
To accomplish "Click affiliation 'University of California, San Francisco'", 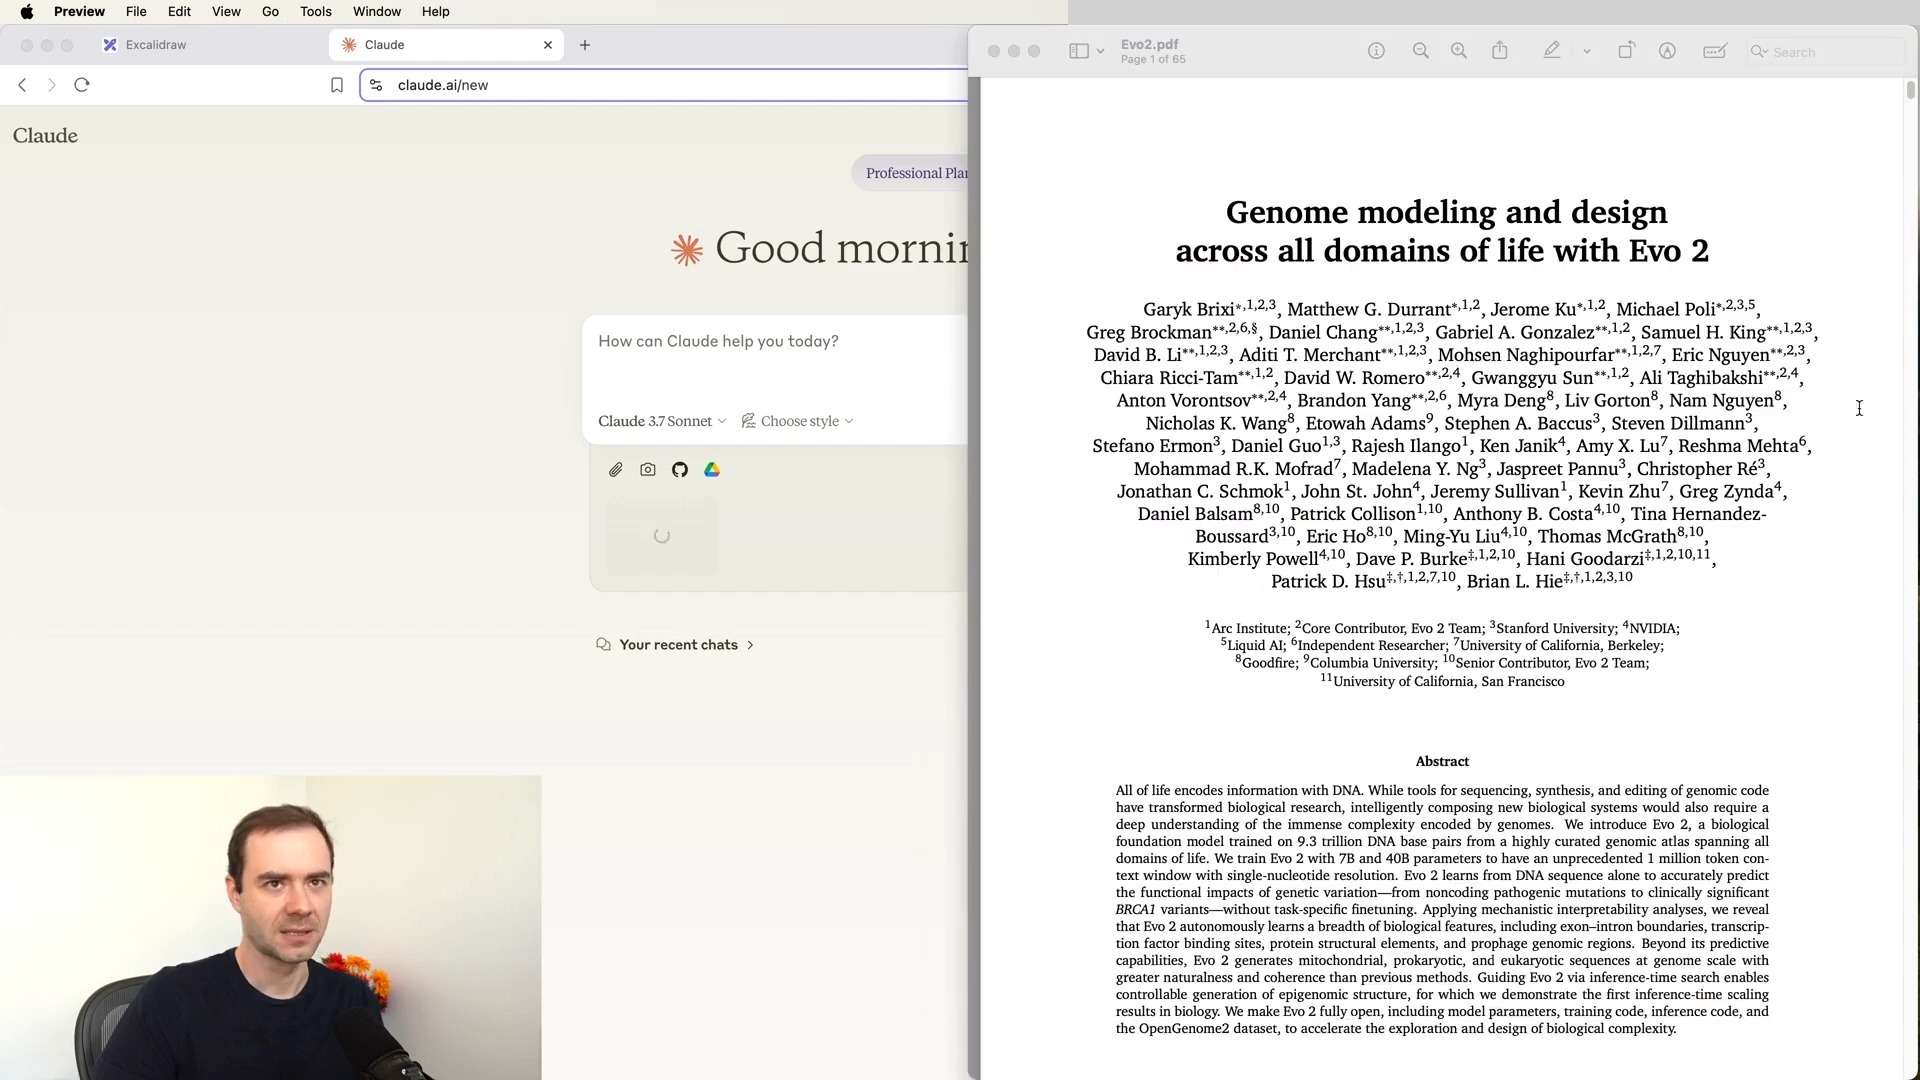I will [1448, 682].
